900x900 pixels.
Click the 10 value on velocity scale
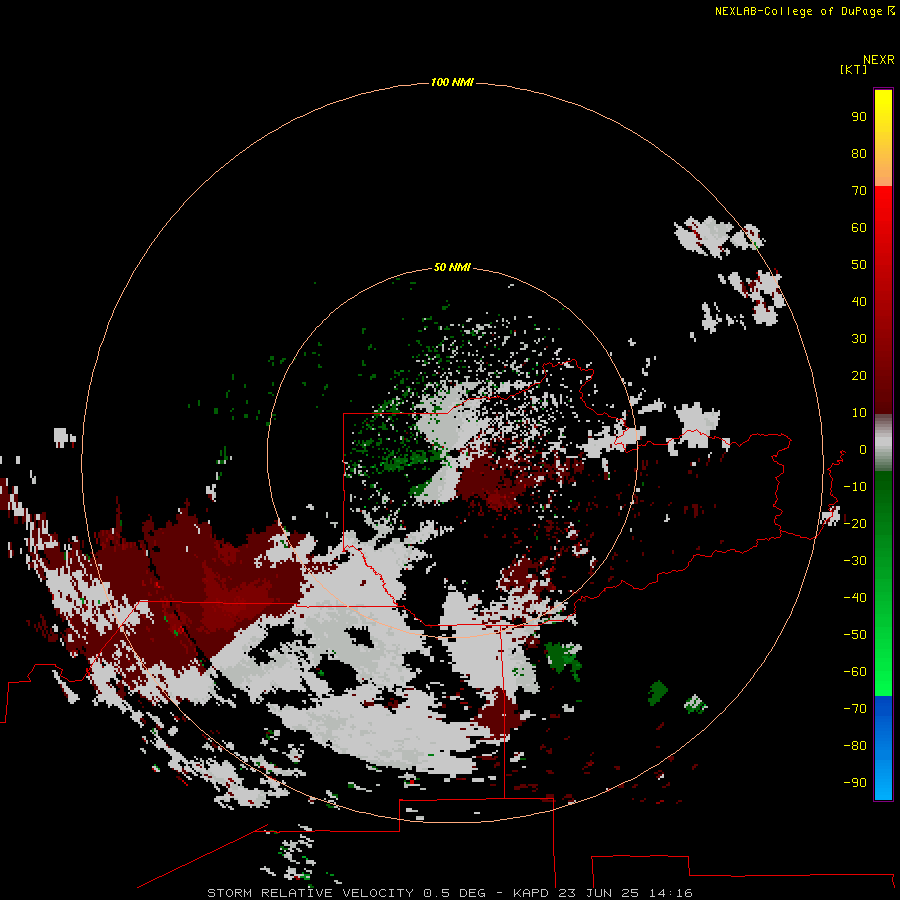coord(859,413)
